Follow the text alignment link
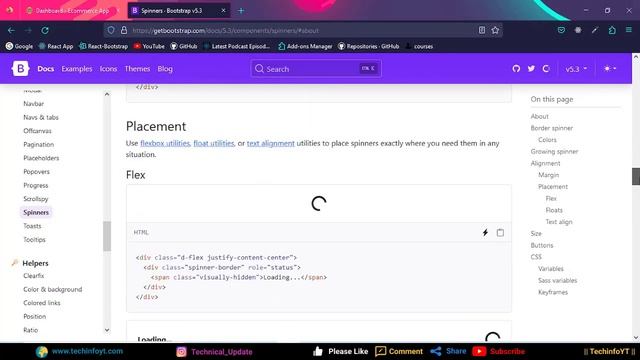This screenshot has width=640, height=360. coord(271,143)
